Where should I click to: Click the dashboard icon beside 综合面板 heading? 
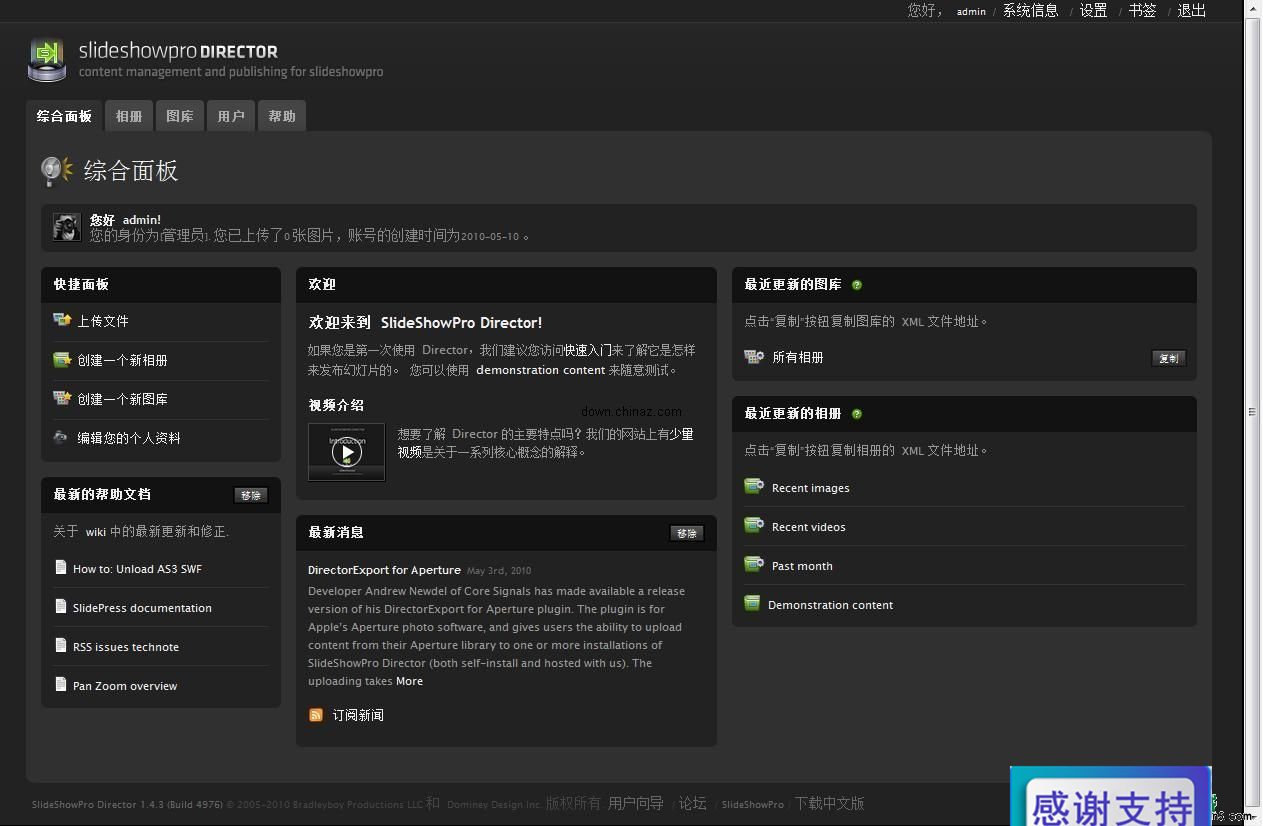point(57,171)
